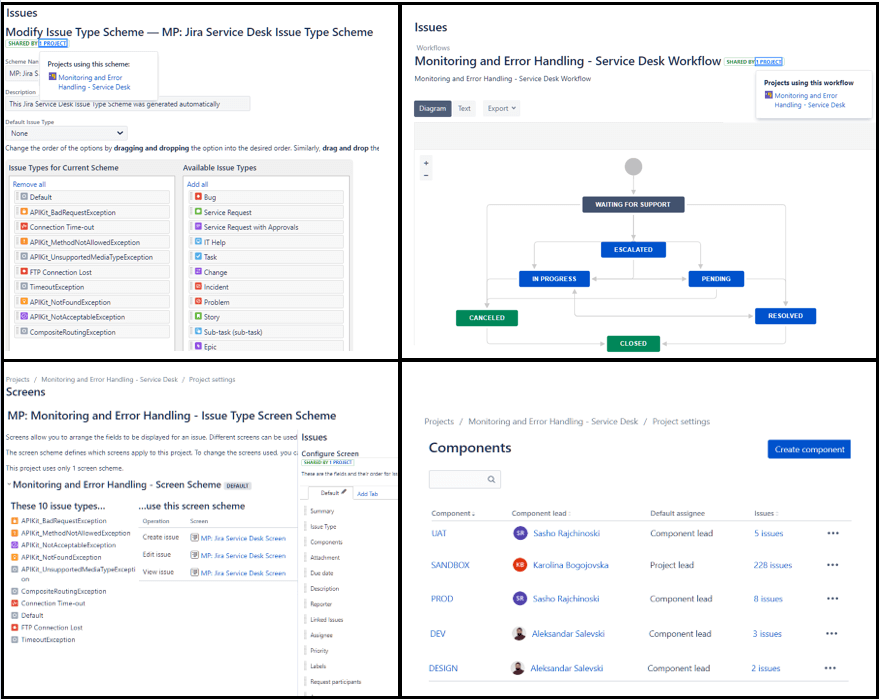Sort by the Component lead column header
Screen dimensions: 881x700
coord(541,513)
